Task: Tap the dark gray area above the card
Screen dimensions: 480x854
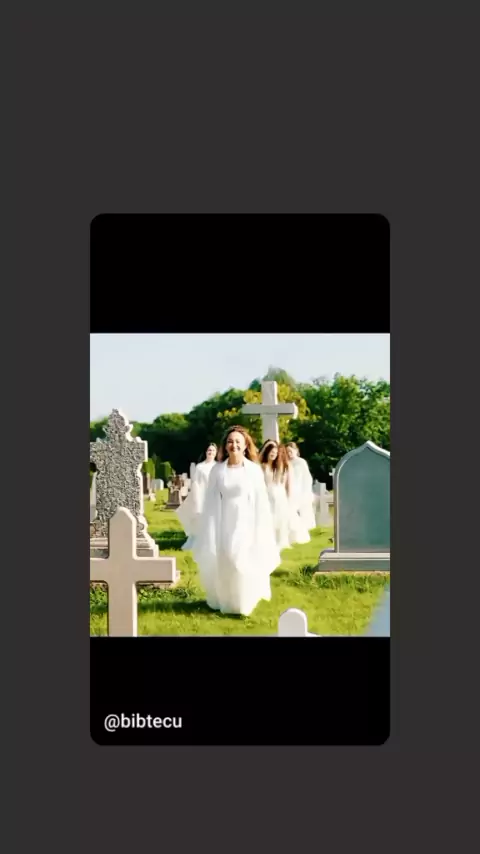Action: (240, 106)
